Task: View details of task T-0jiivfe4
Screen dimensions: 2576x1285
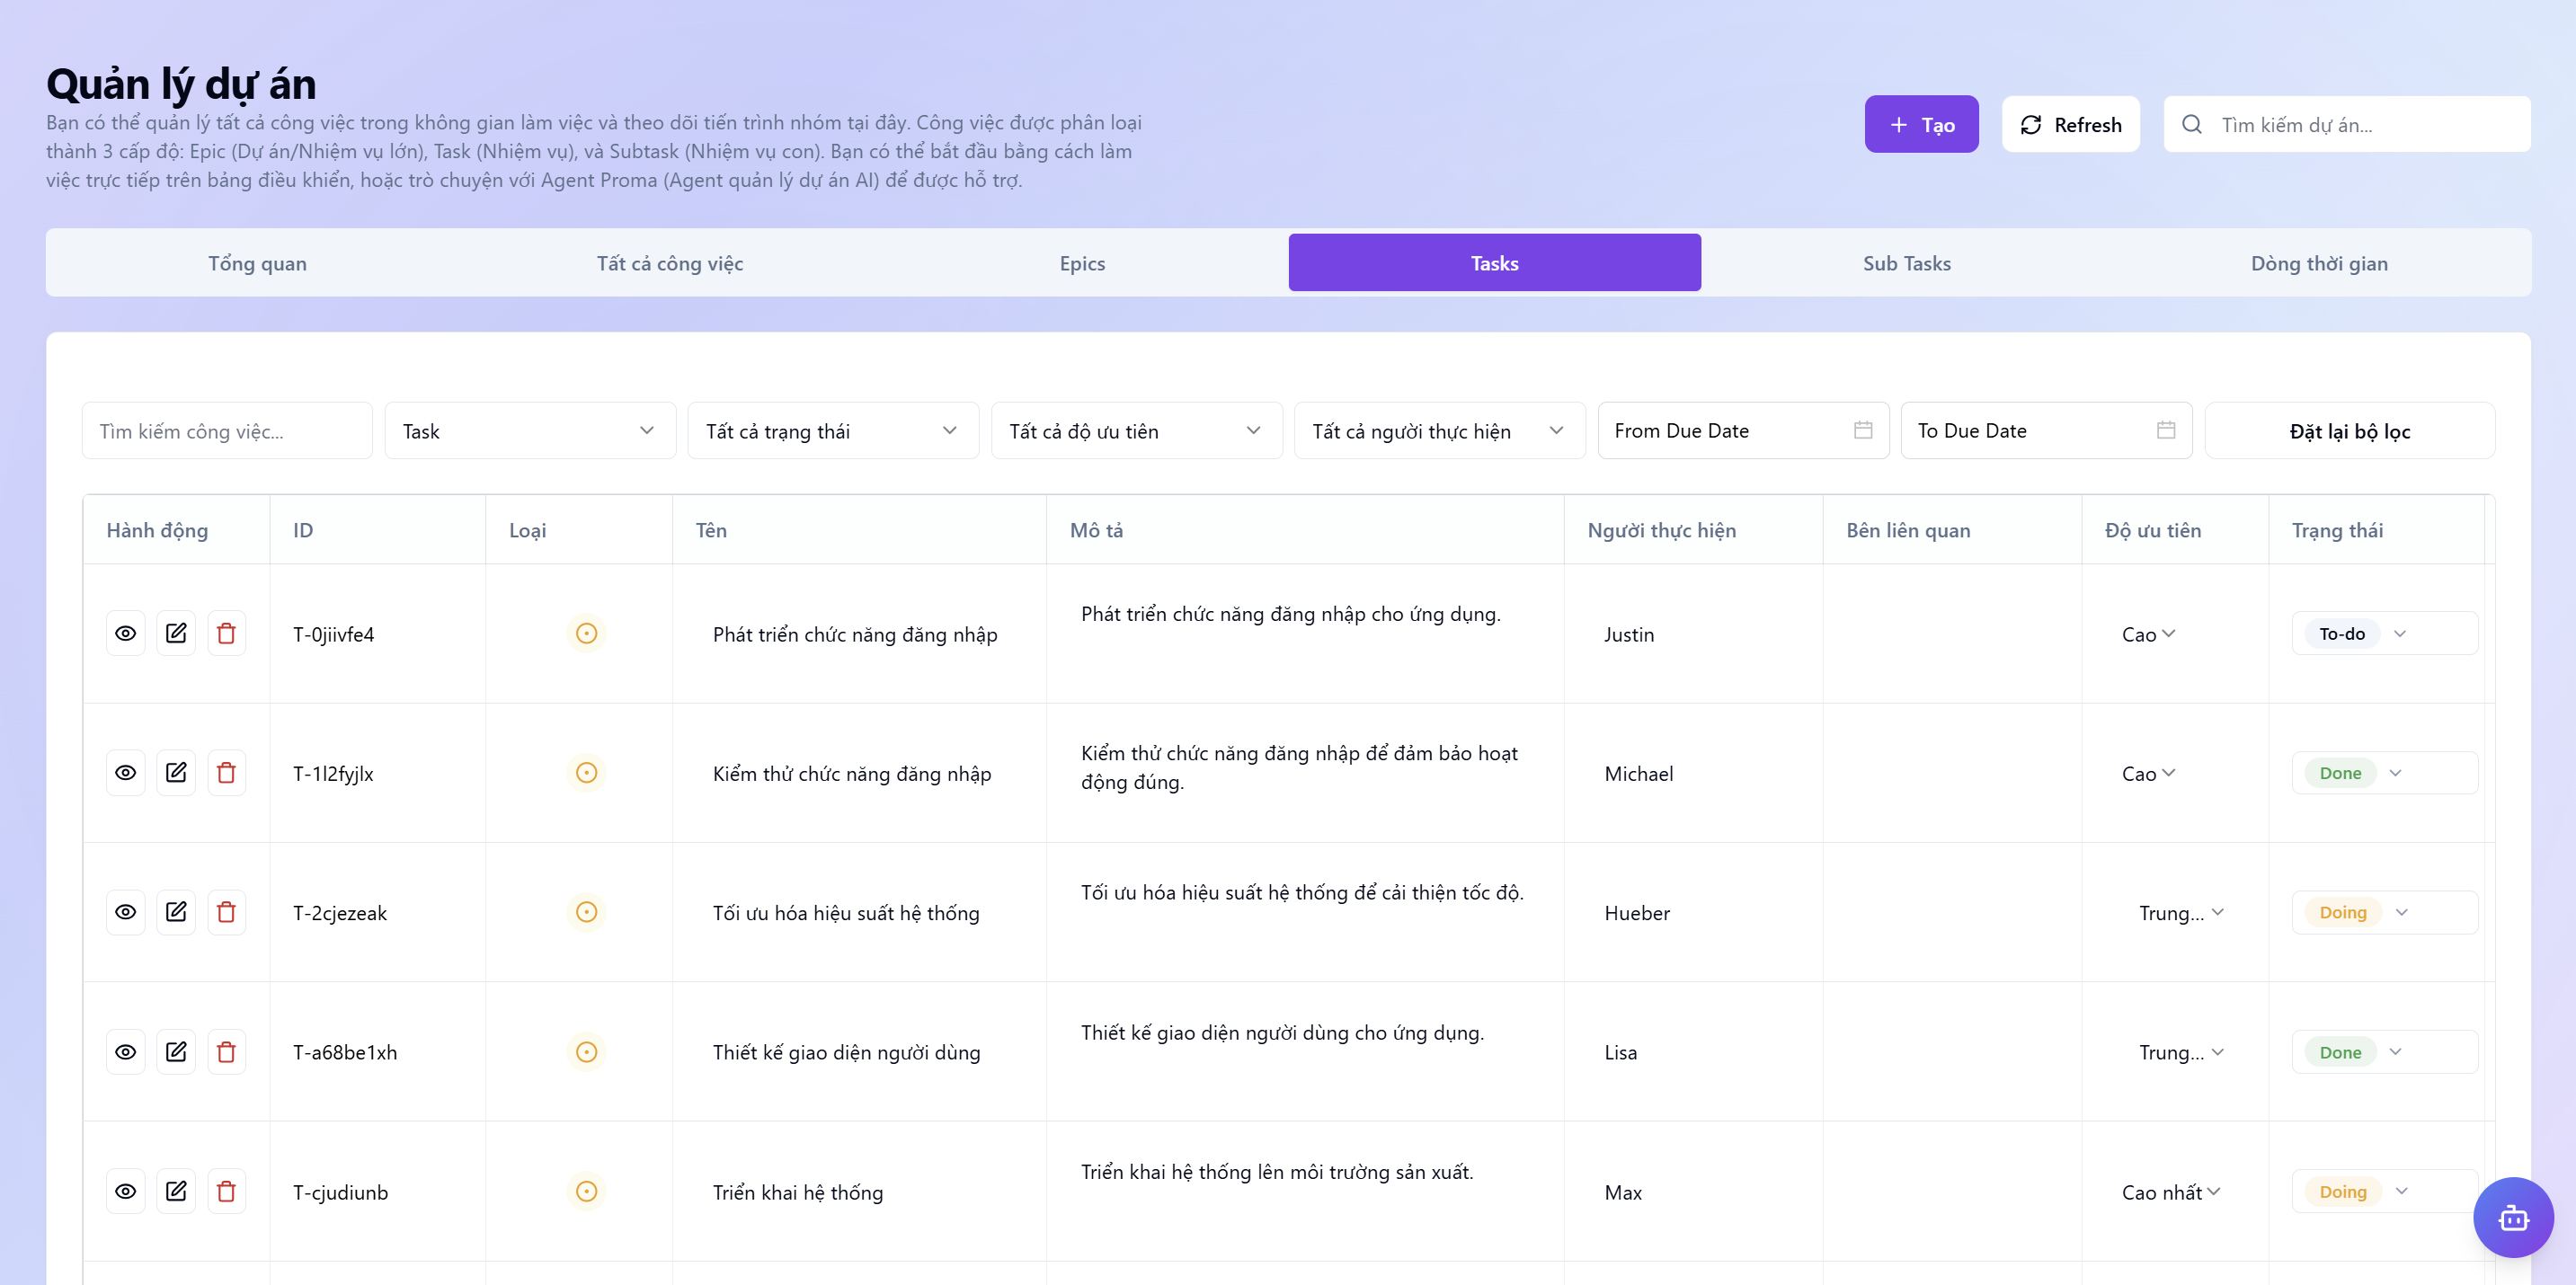Action: tap(125, 633)
